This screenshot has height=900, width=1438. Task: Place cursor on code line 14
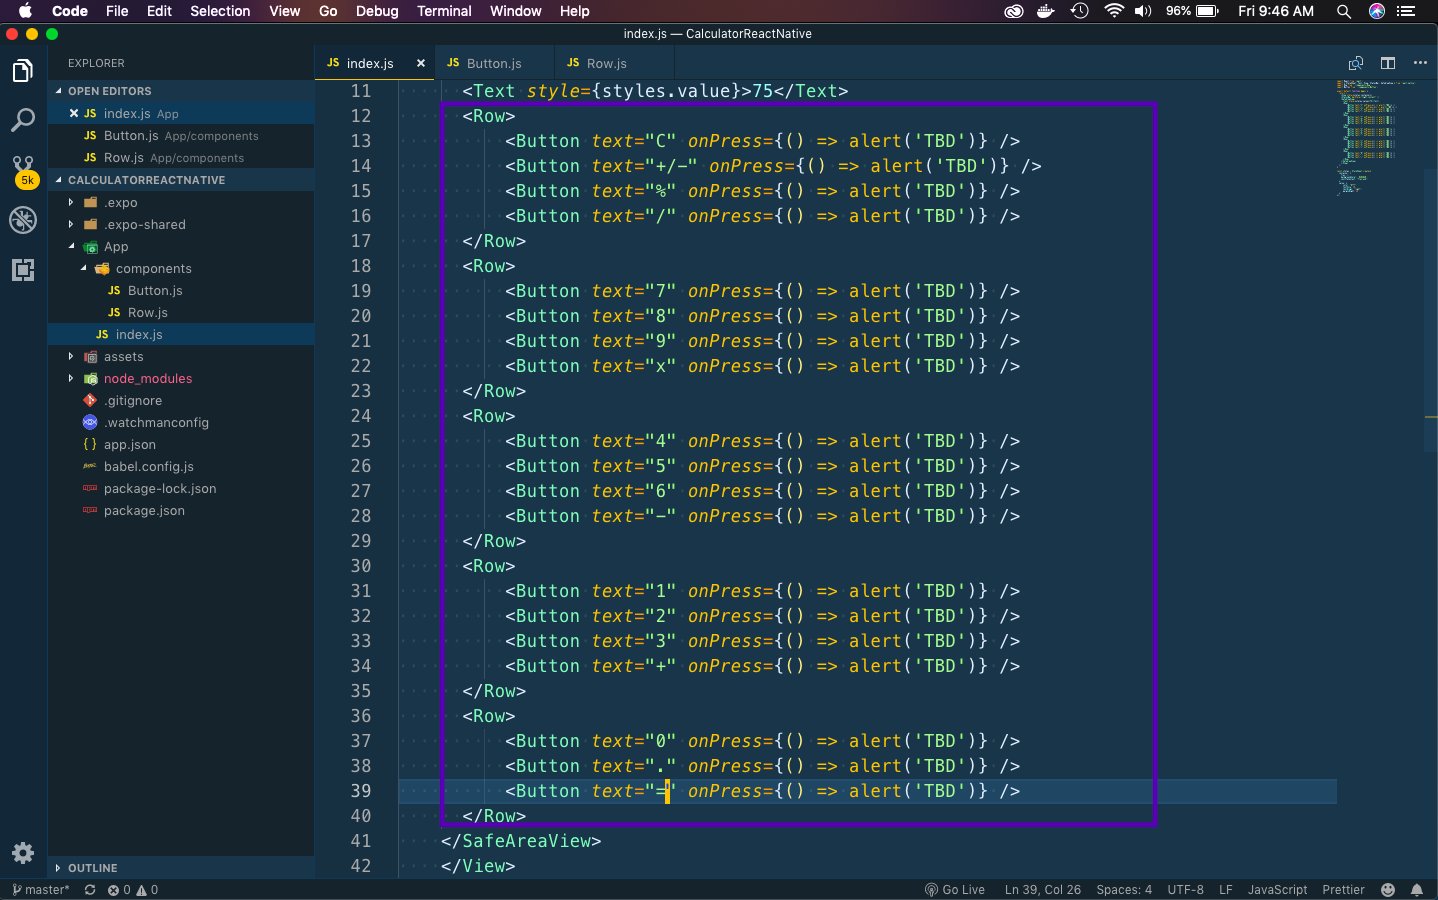[773, 166]
